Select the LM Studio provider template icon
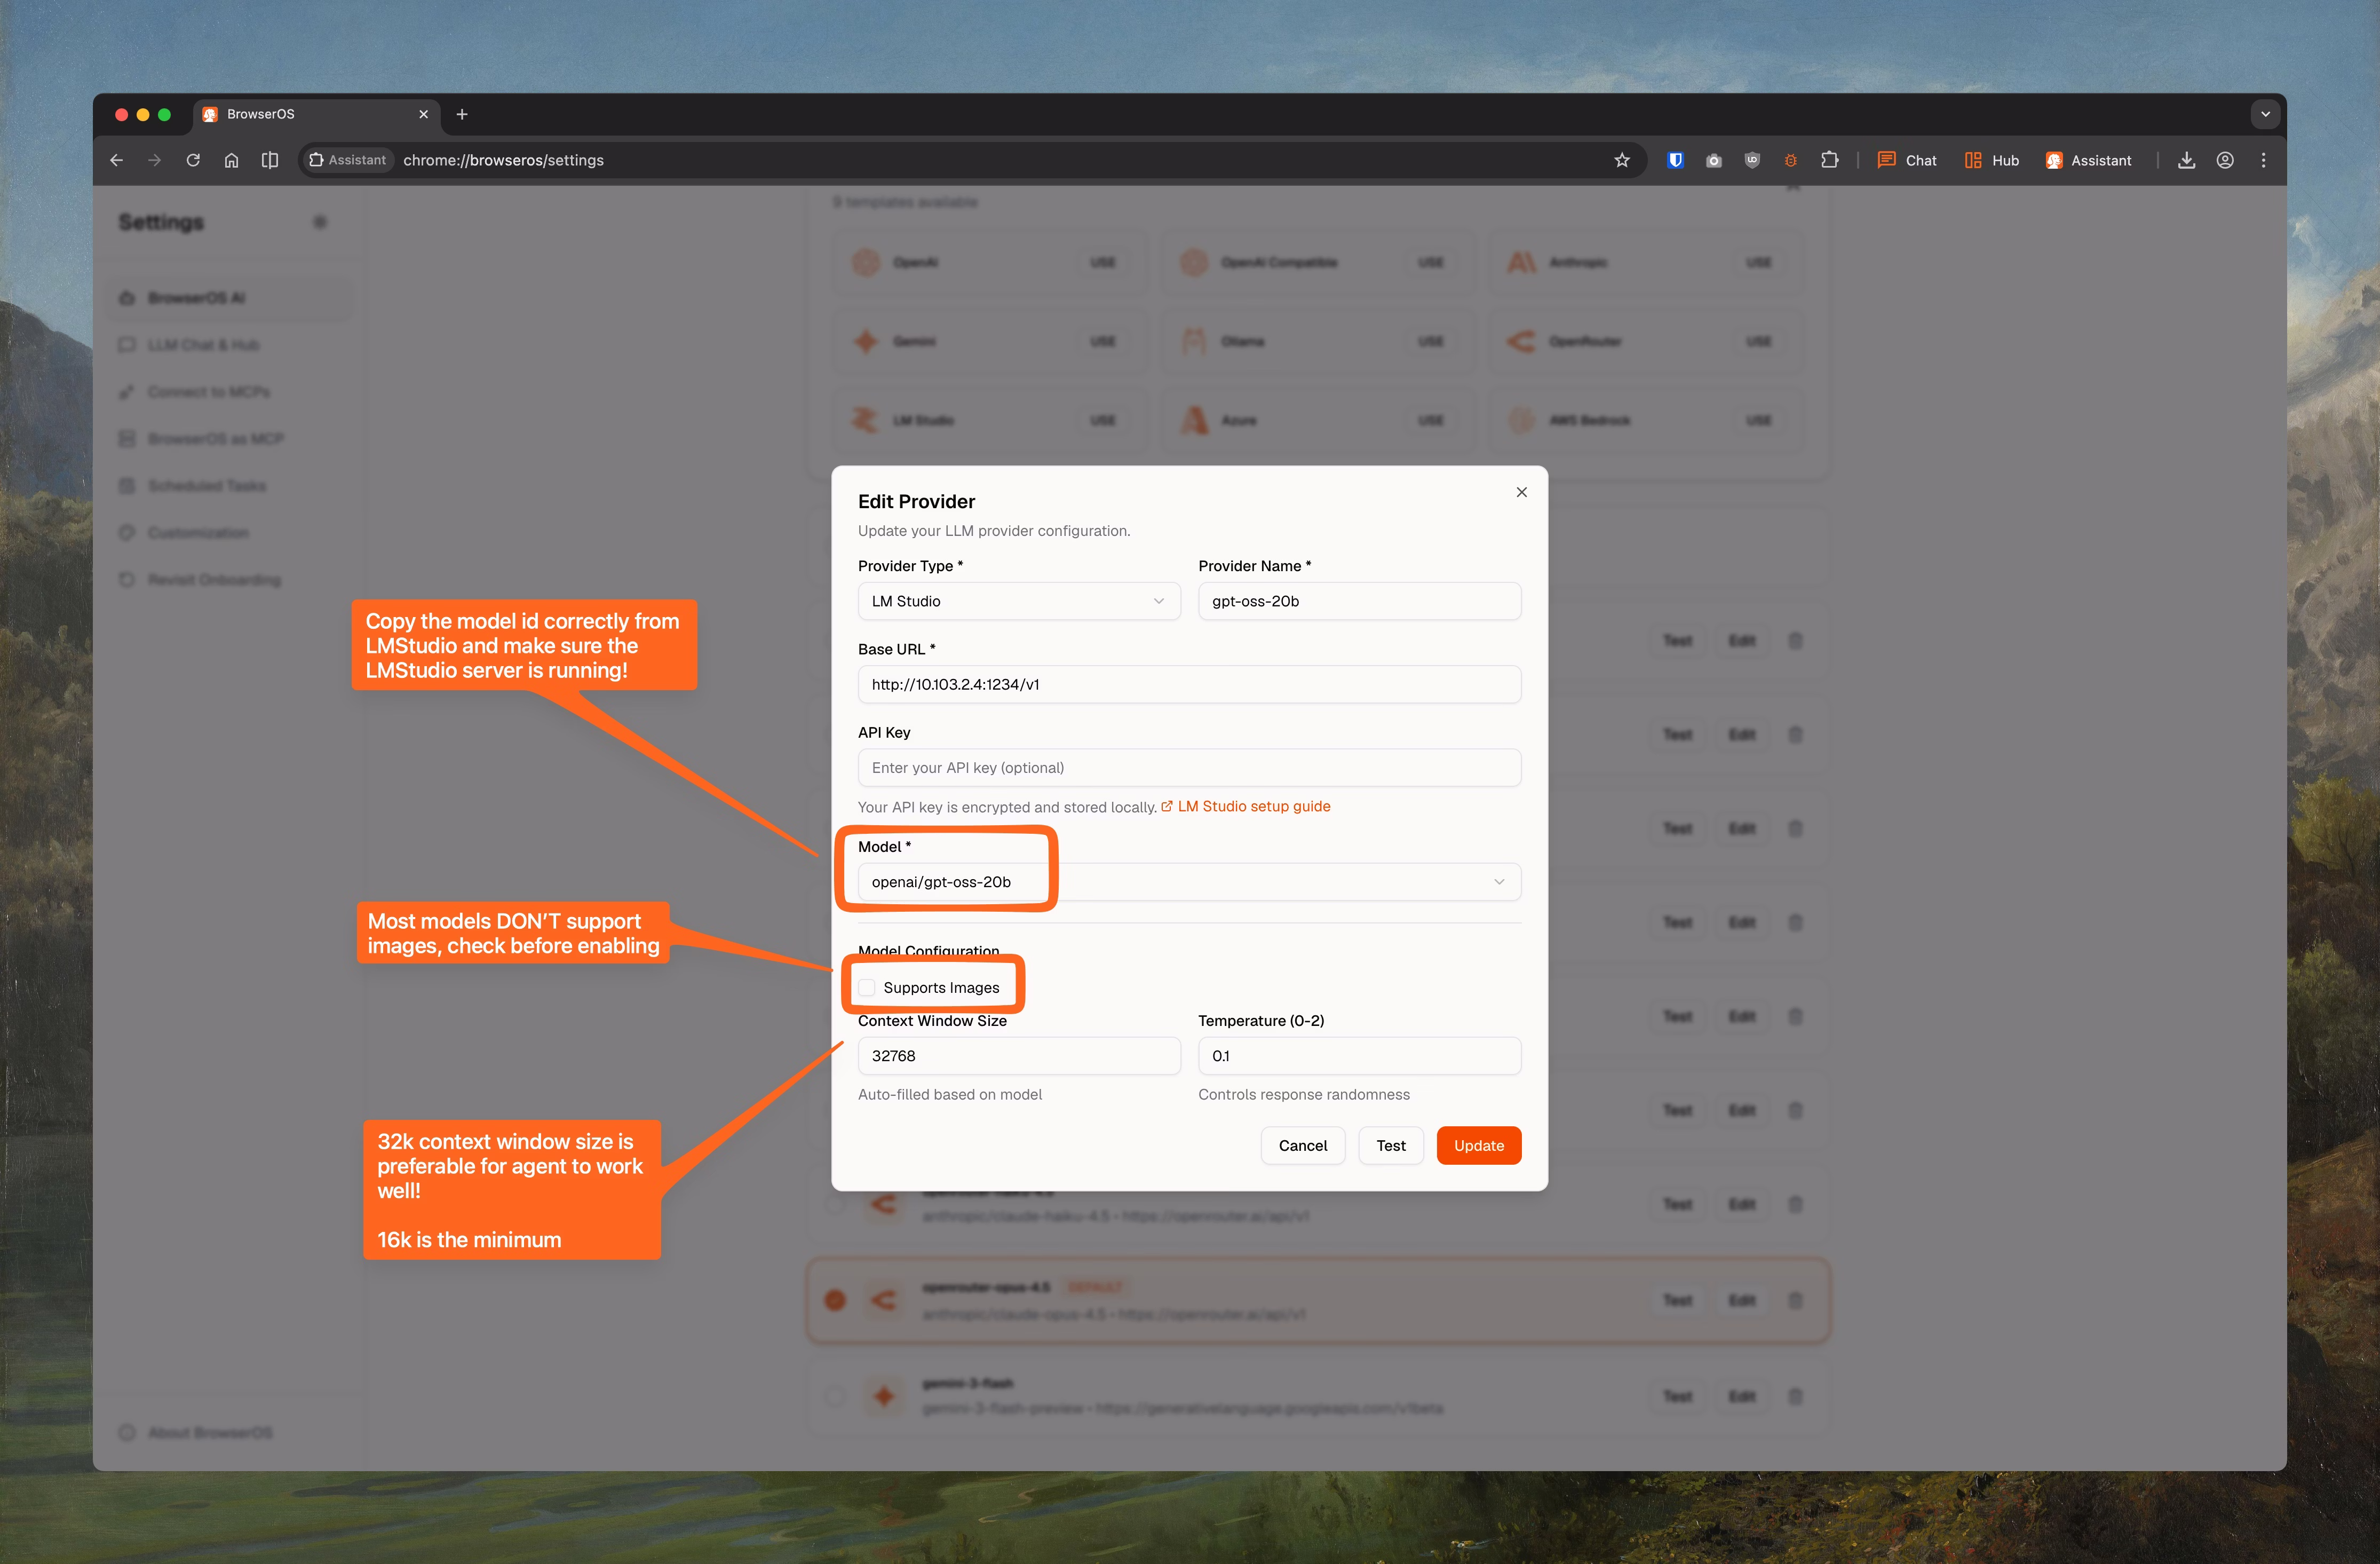This screenshot has width=2380, height=1564. point(866,420)
